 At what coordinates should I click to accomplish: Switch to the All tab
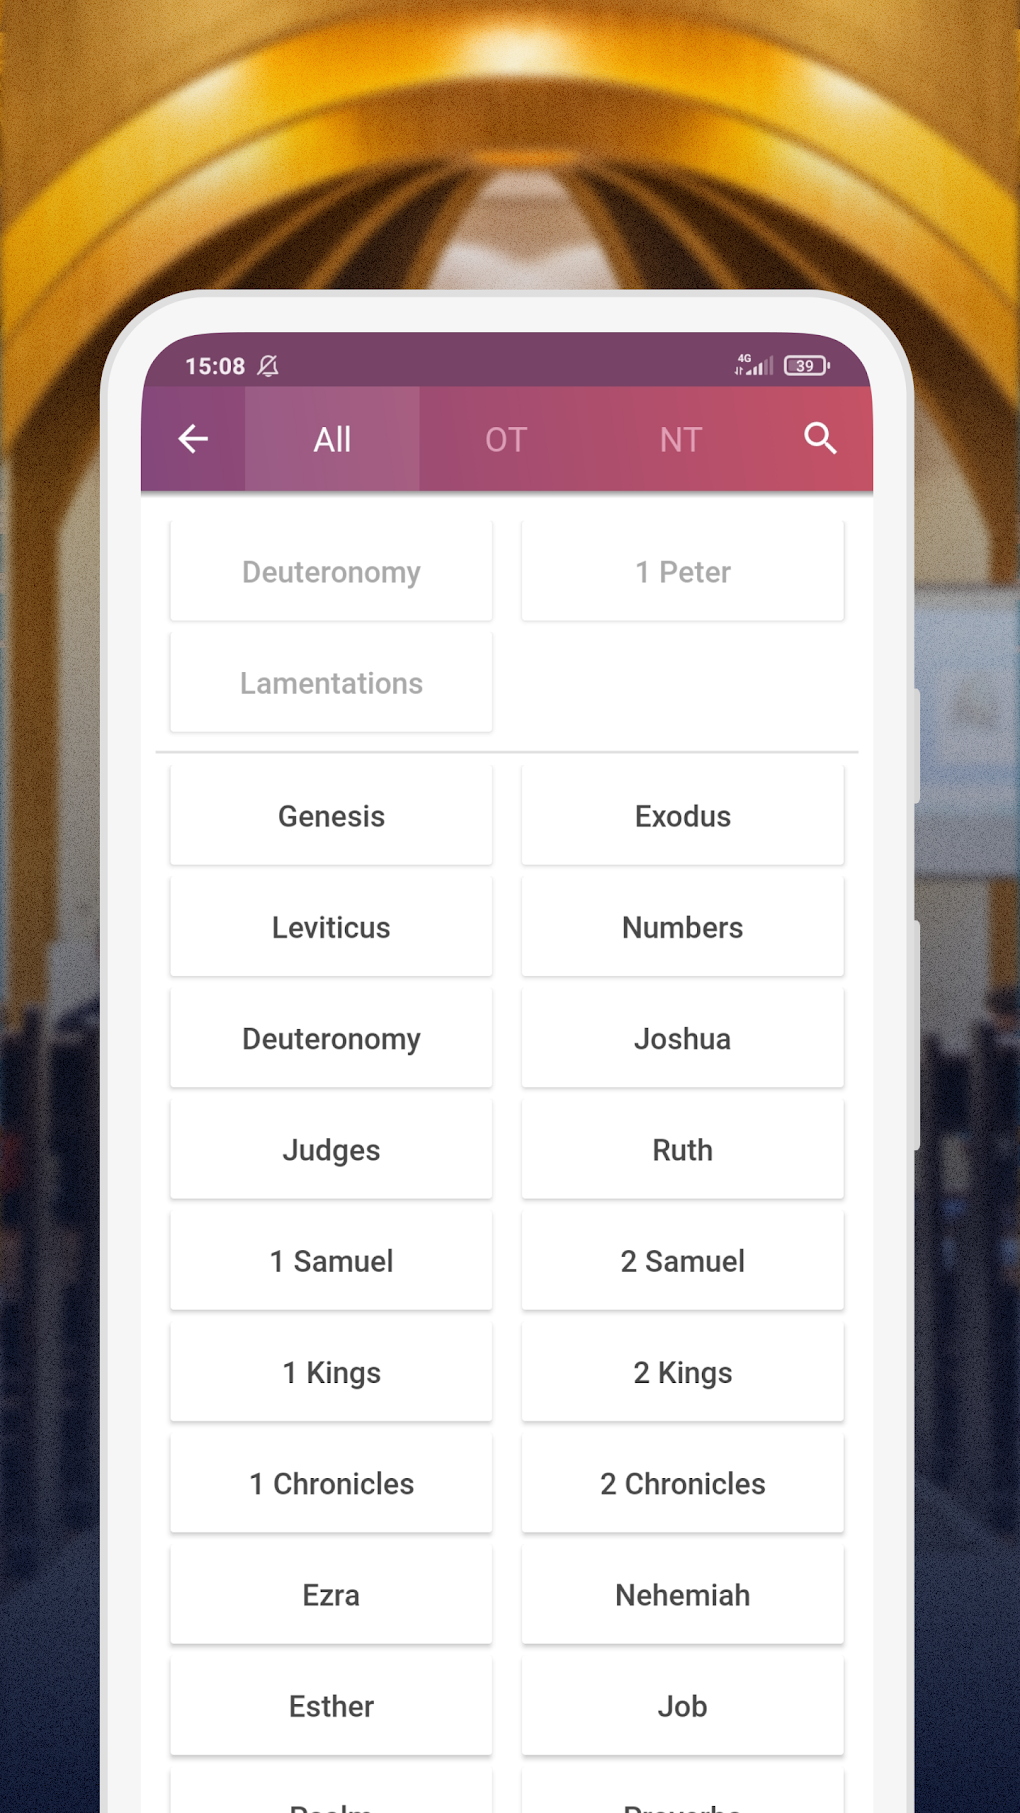pyautogui.click(x=332, y=440)
